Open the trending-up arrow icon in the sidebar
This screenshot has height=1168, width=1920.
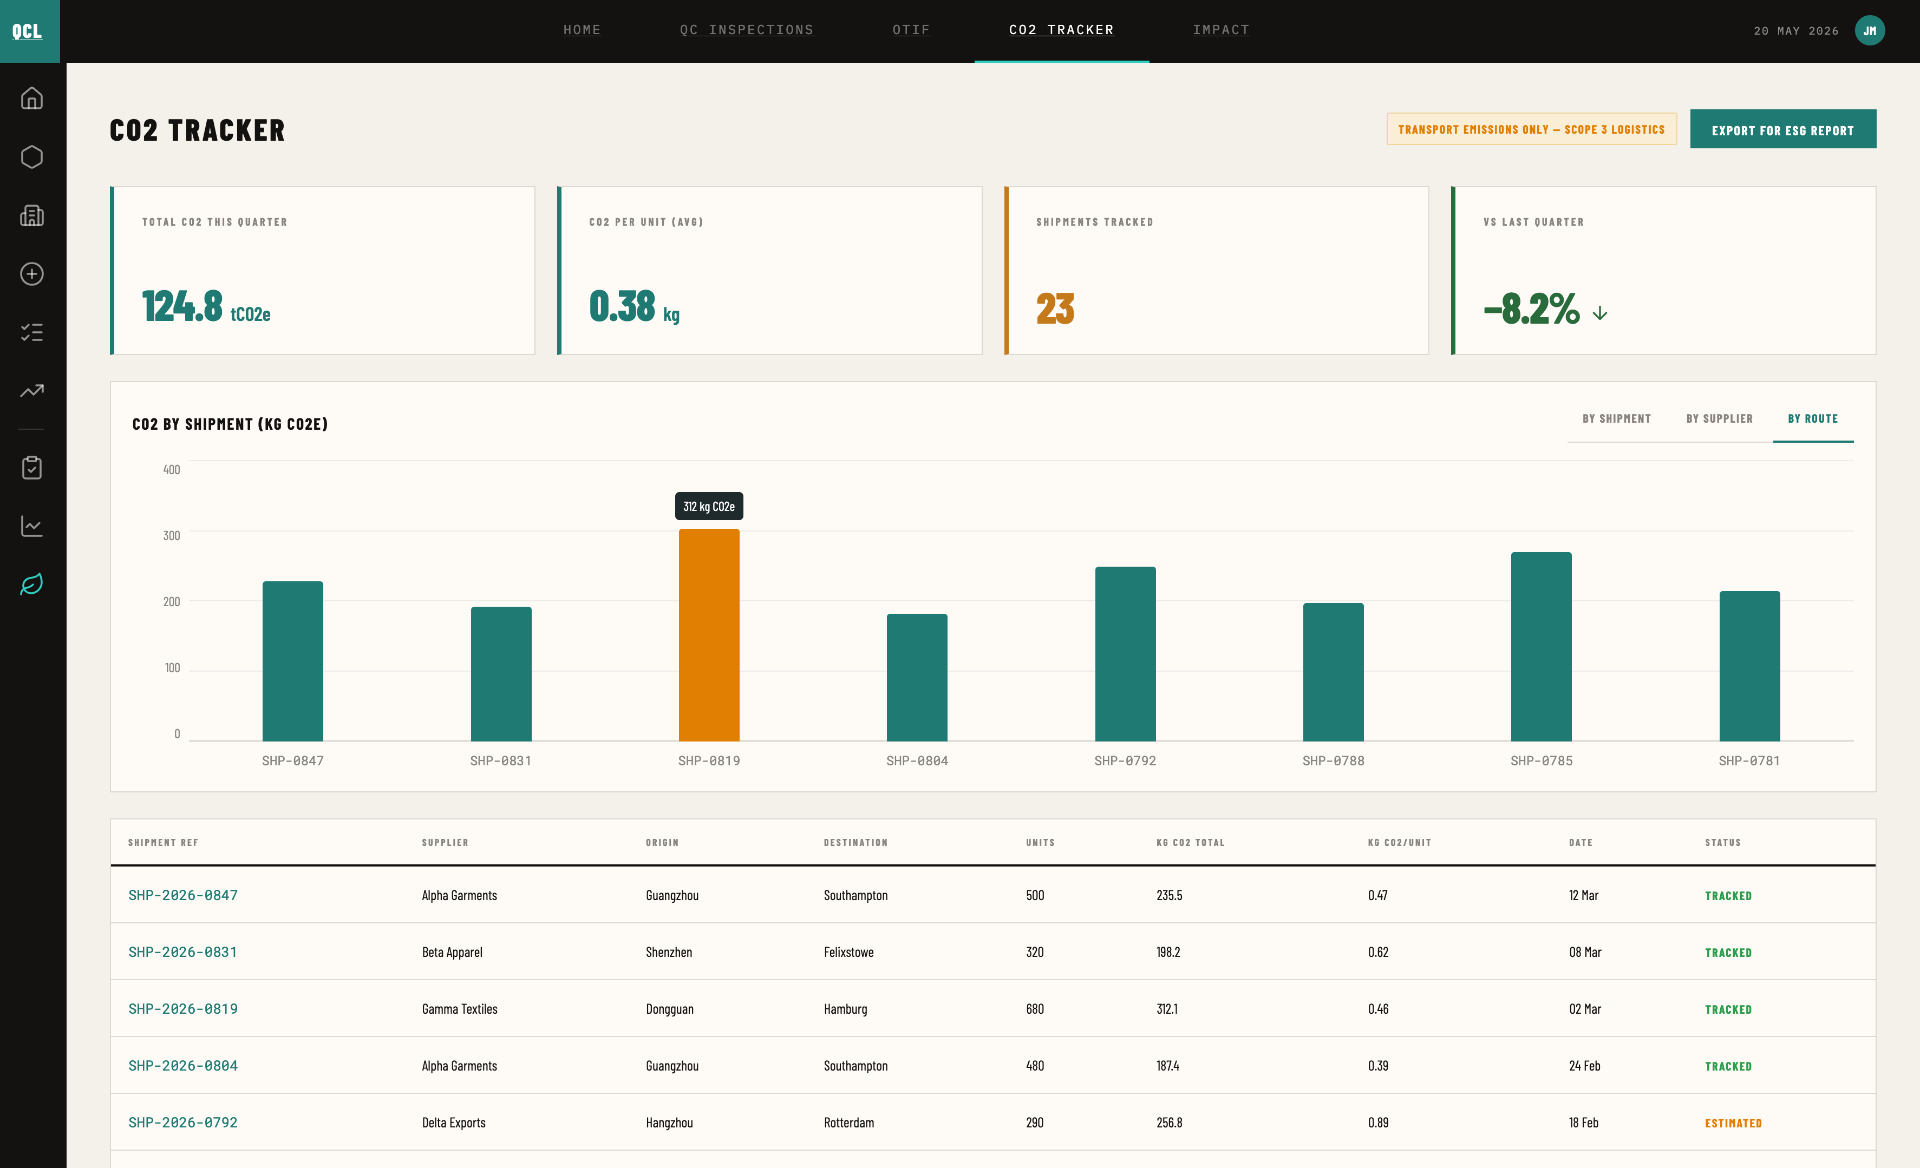32,391
